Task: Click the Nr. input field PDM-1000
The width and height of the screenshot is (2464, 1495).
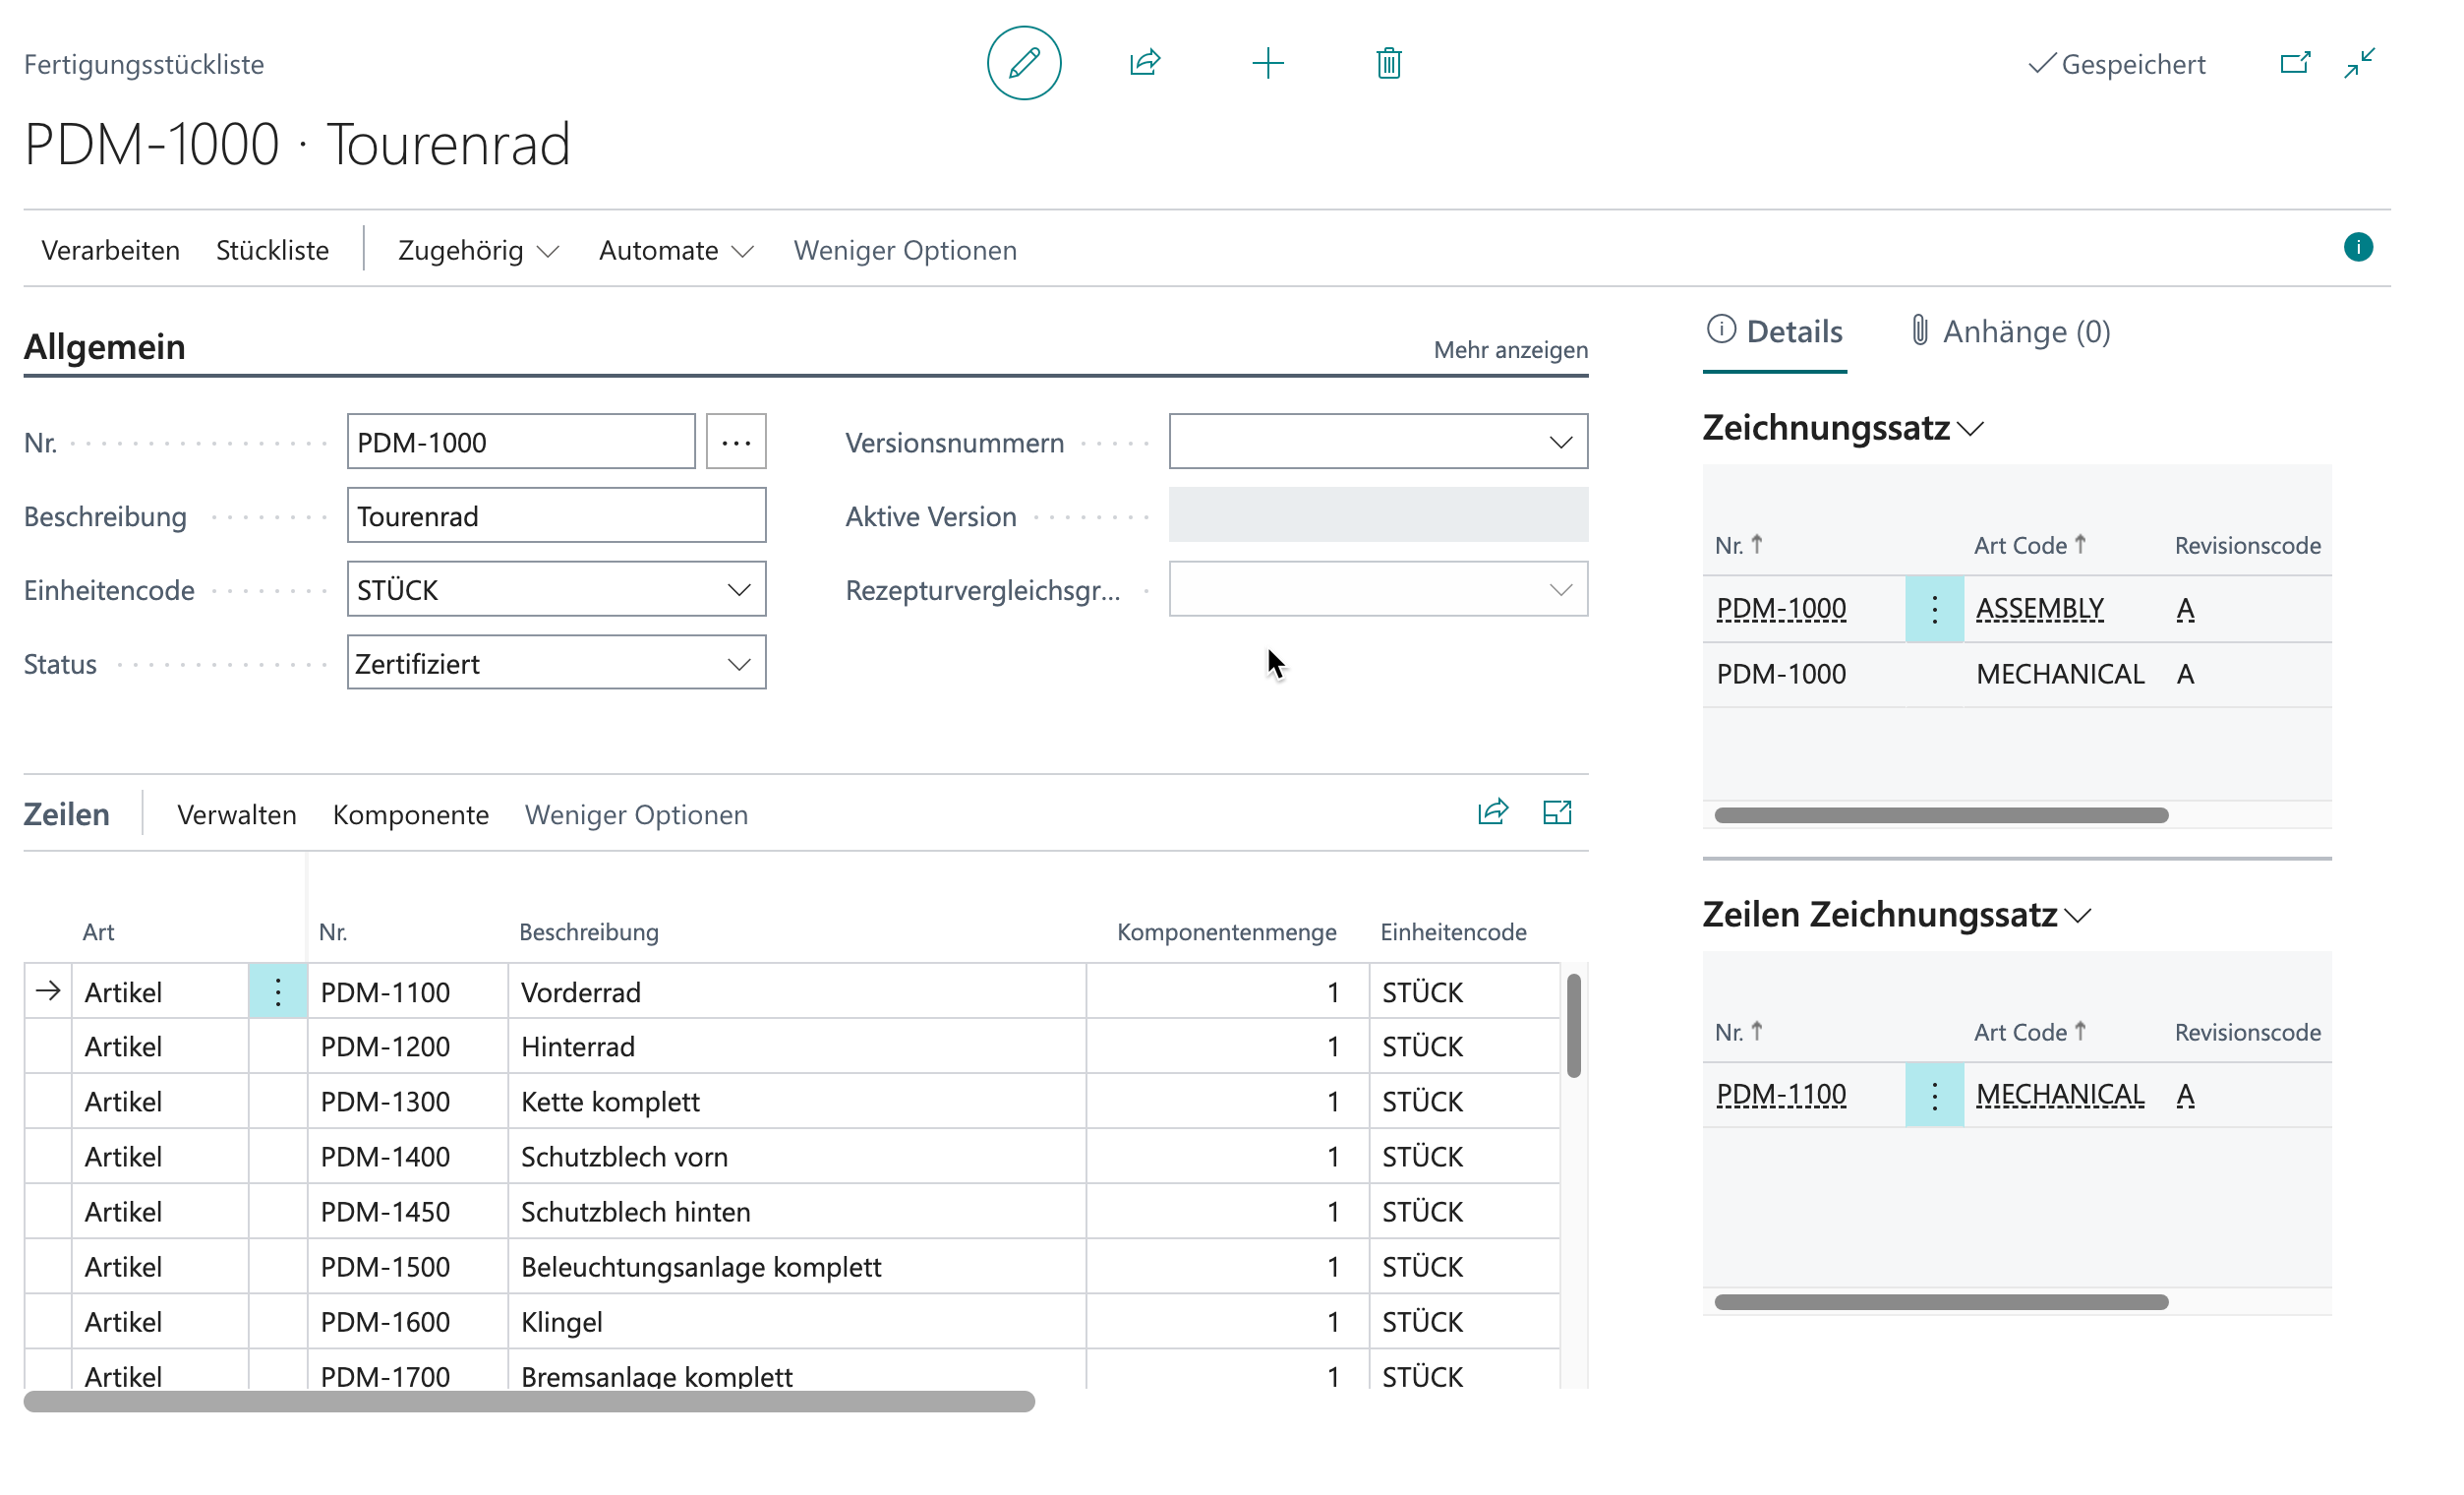Action: [x=520, y=442]
